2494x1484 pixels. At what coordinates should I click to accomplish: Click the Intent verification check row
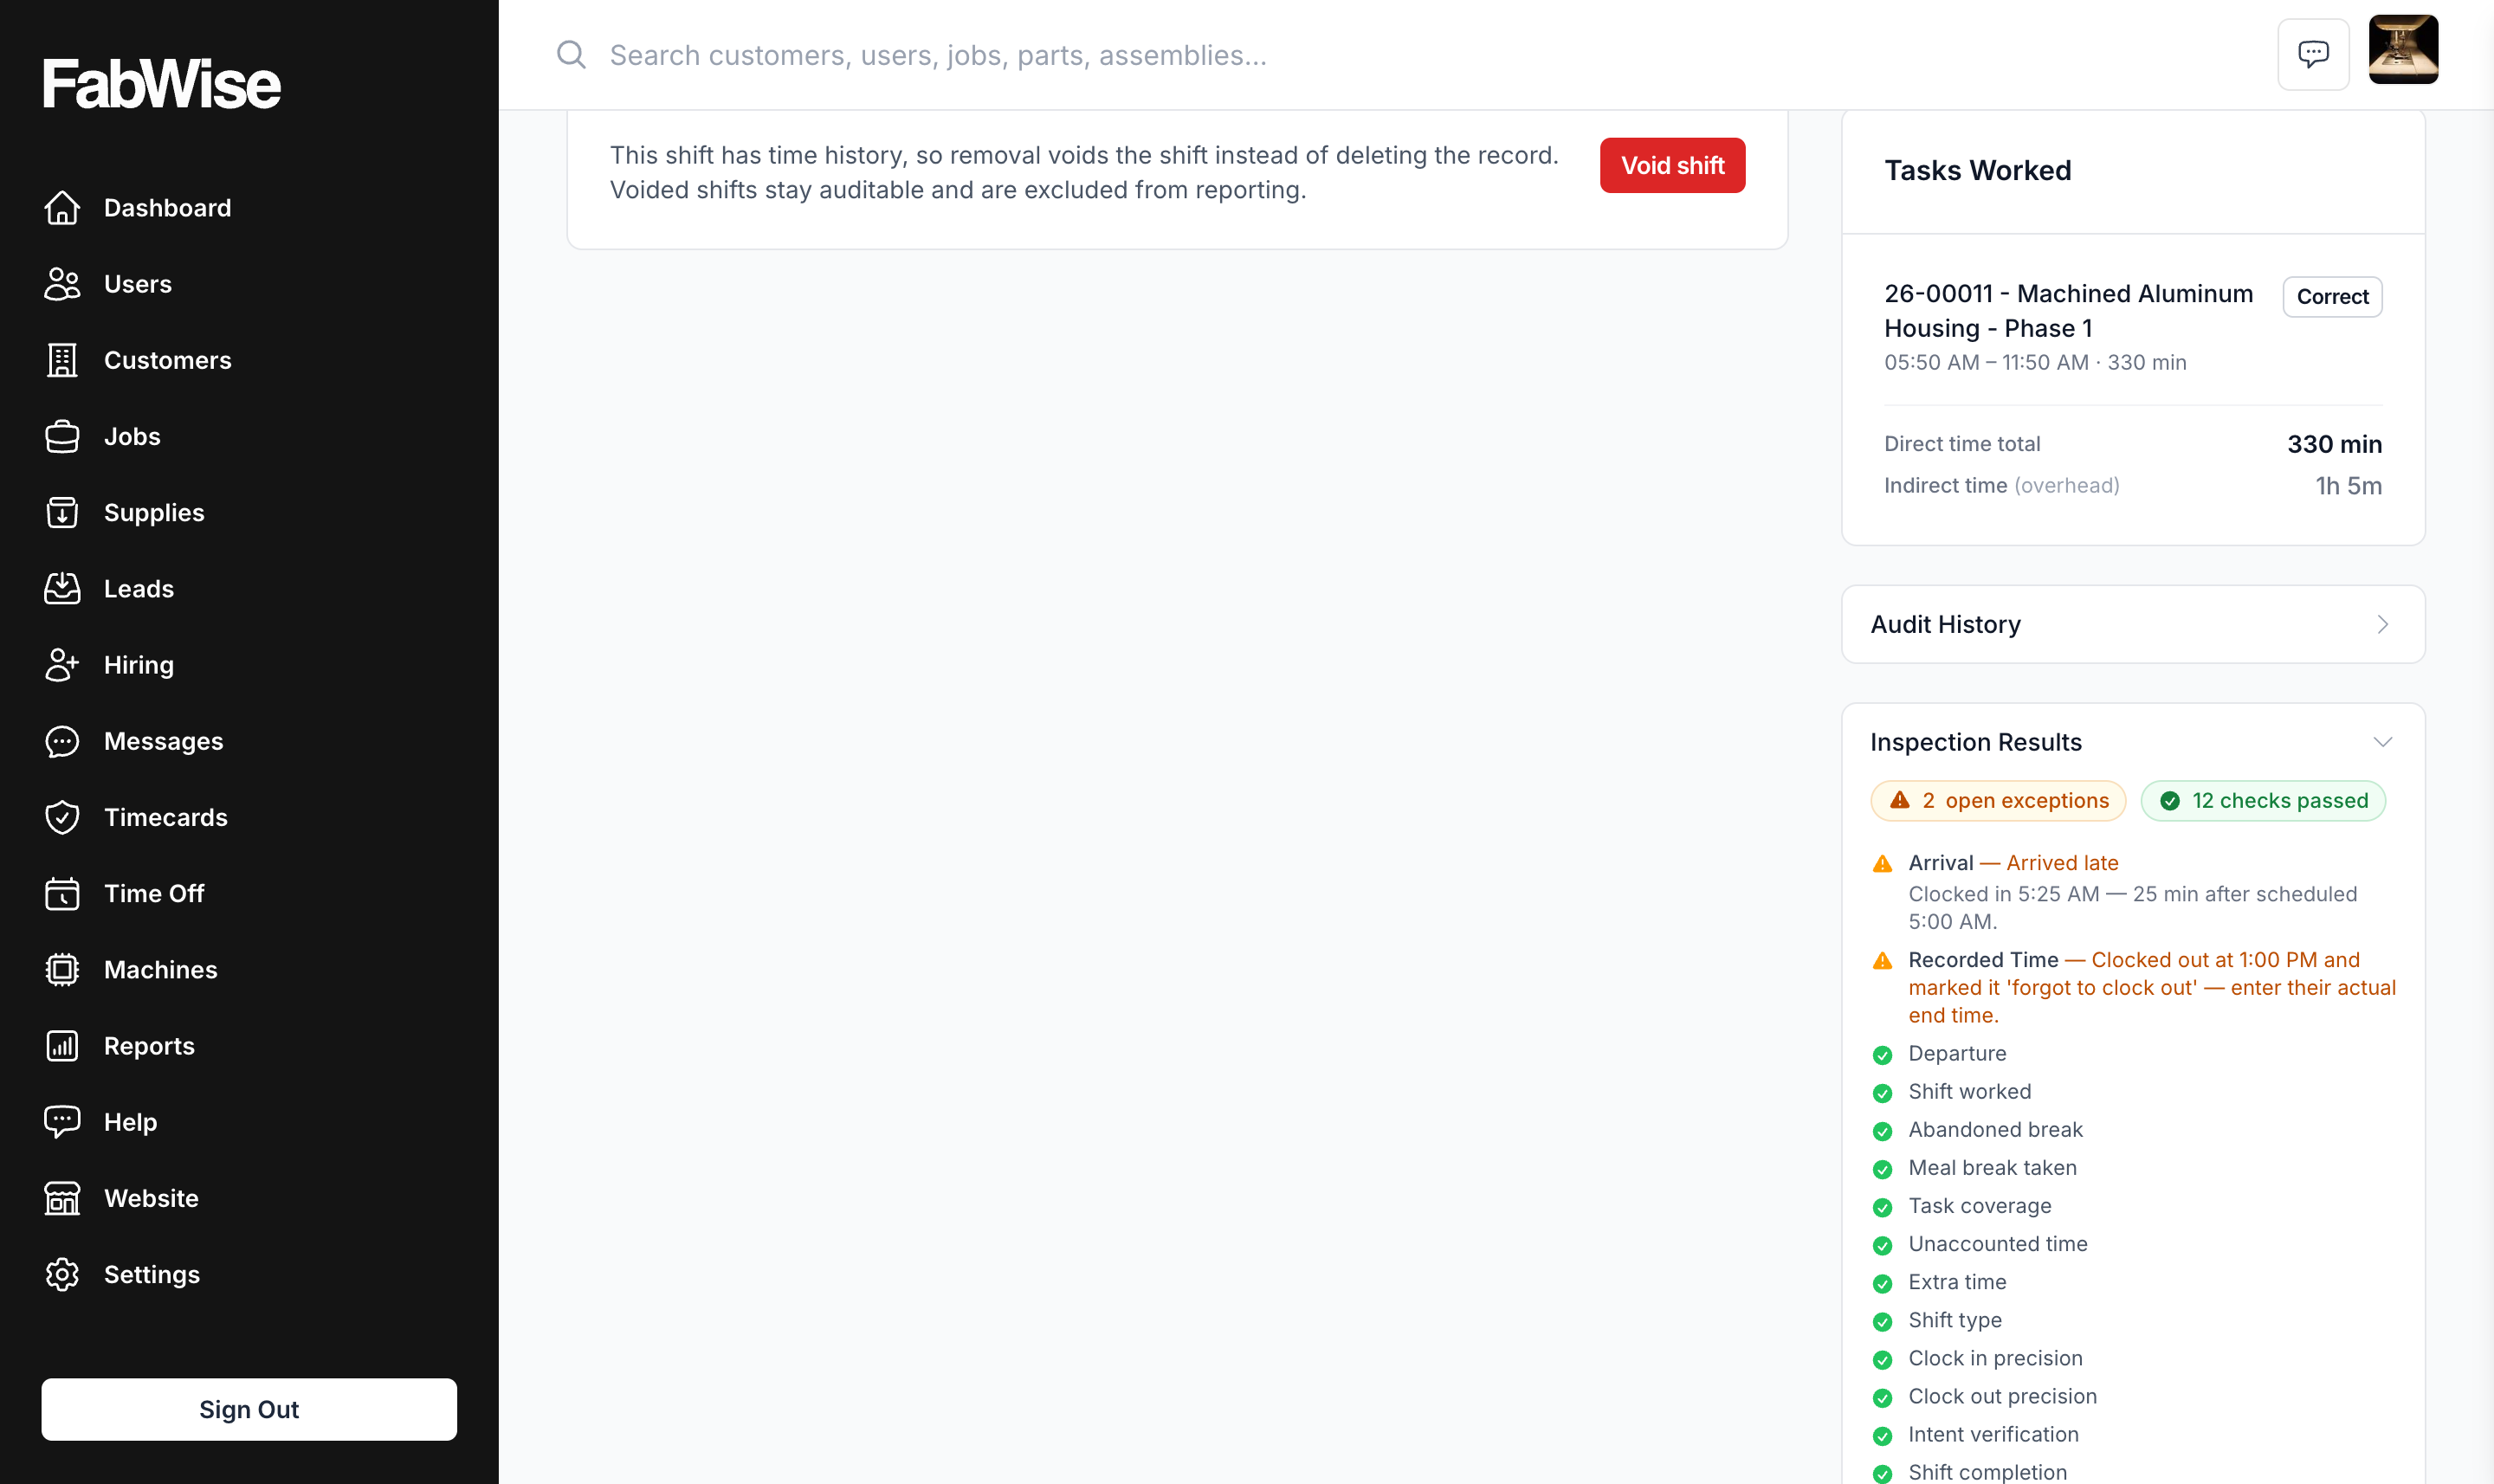click(2132, 1434)
